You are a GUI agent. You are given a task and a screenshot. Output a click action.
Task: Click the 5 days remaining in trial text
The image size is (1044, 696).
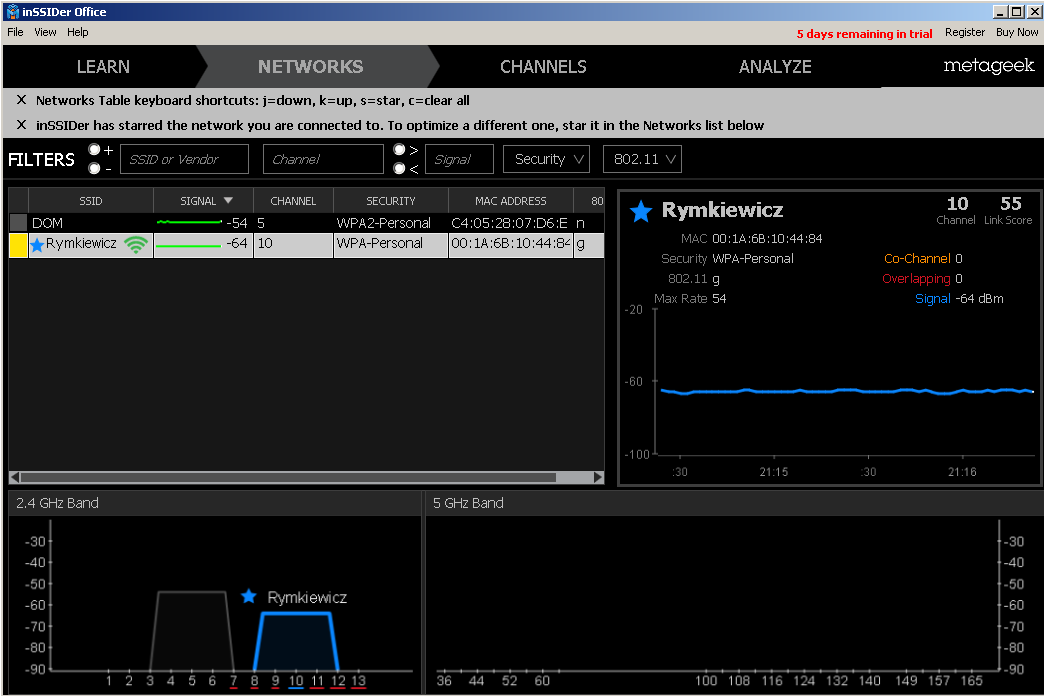(864, 34)
